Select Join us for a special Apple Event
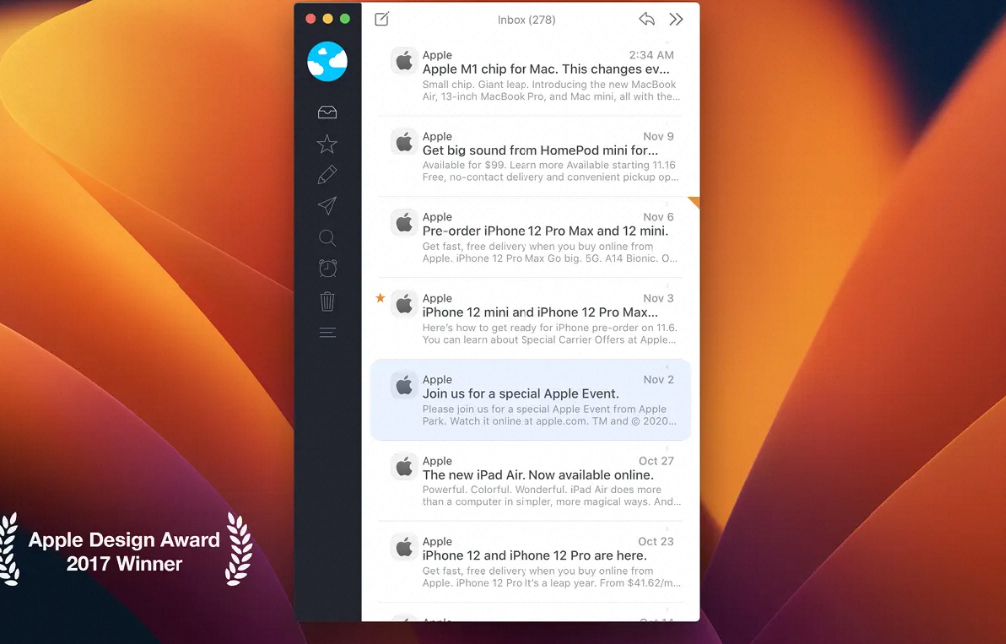1006x644 pixels. 531,400
